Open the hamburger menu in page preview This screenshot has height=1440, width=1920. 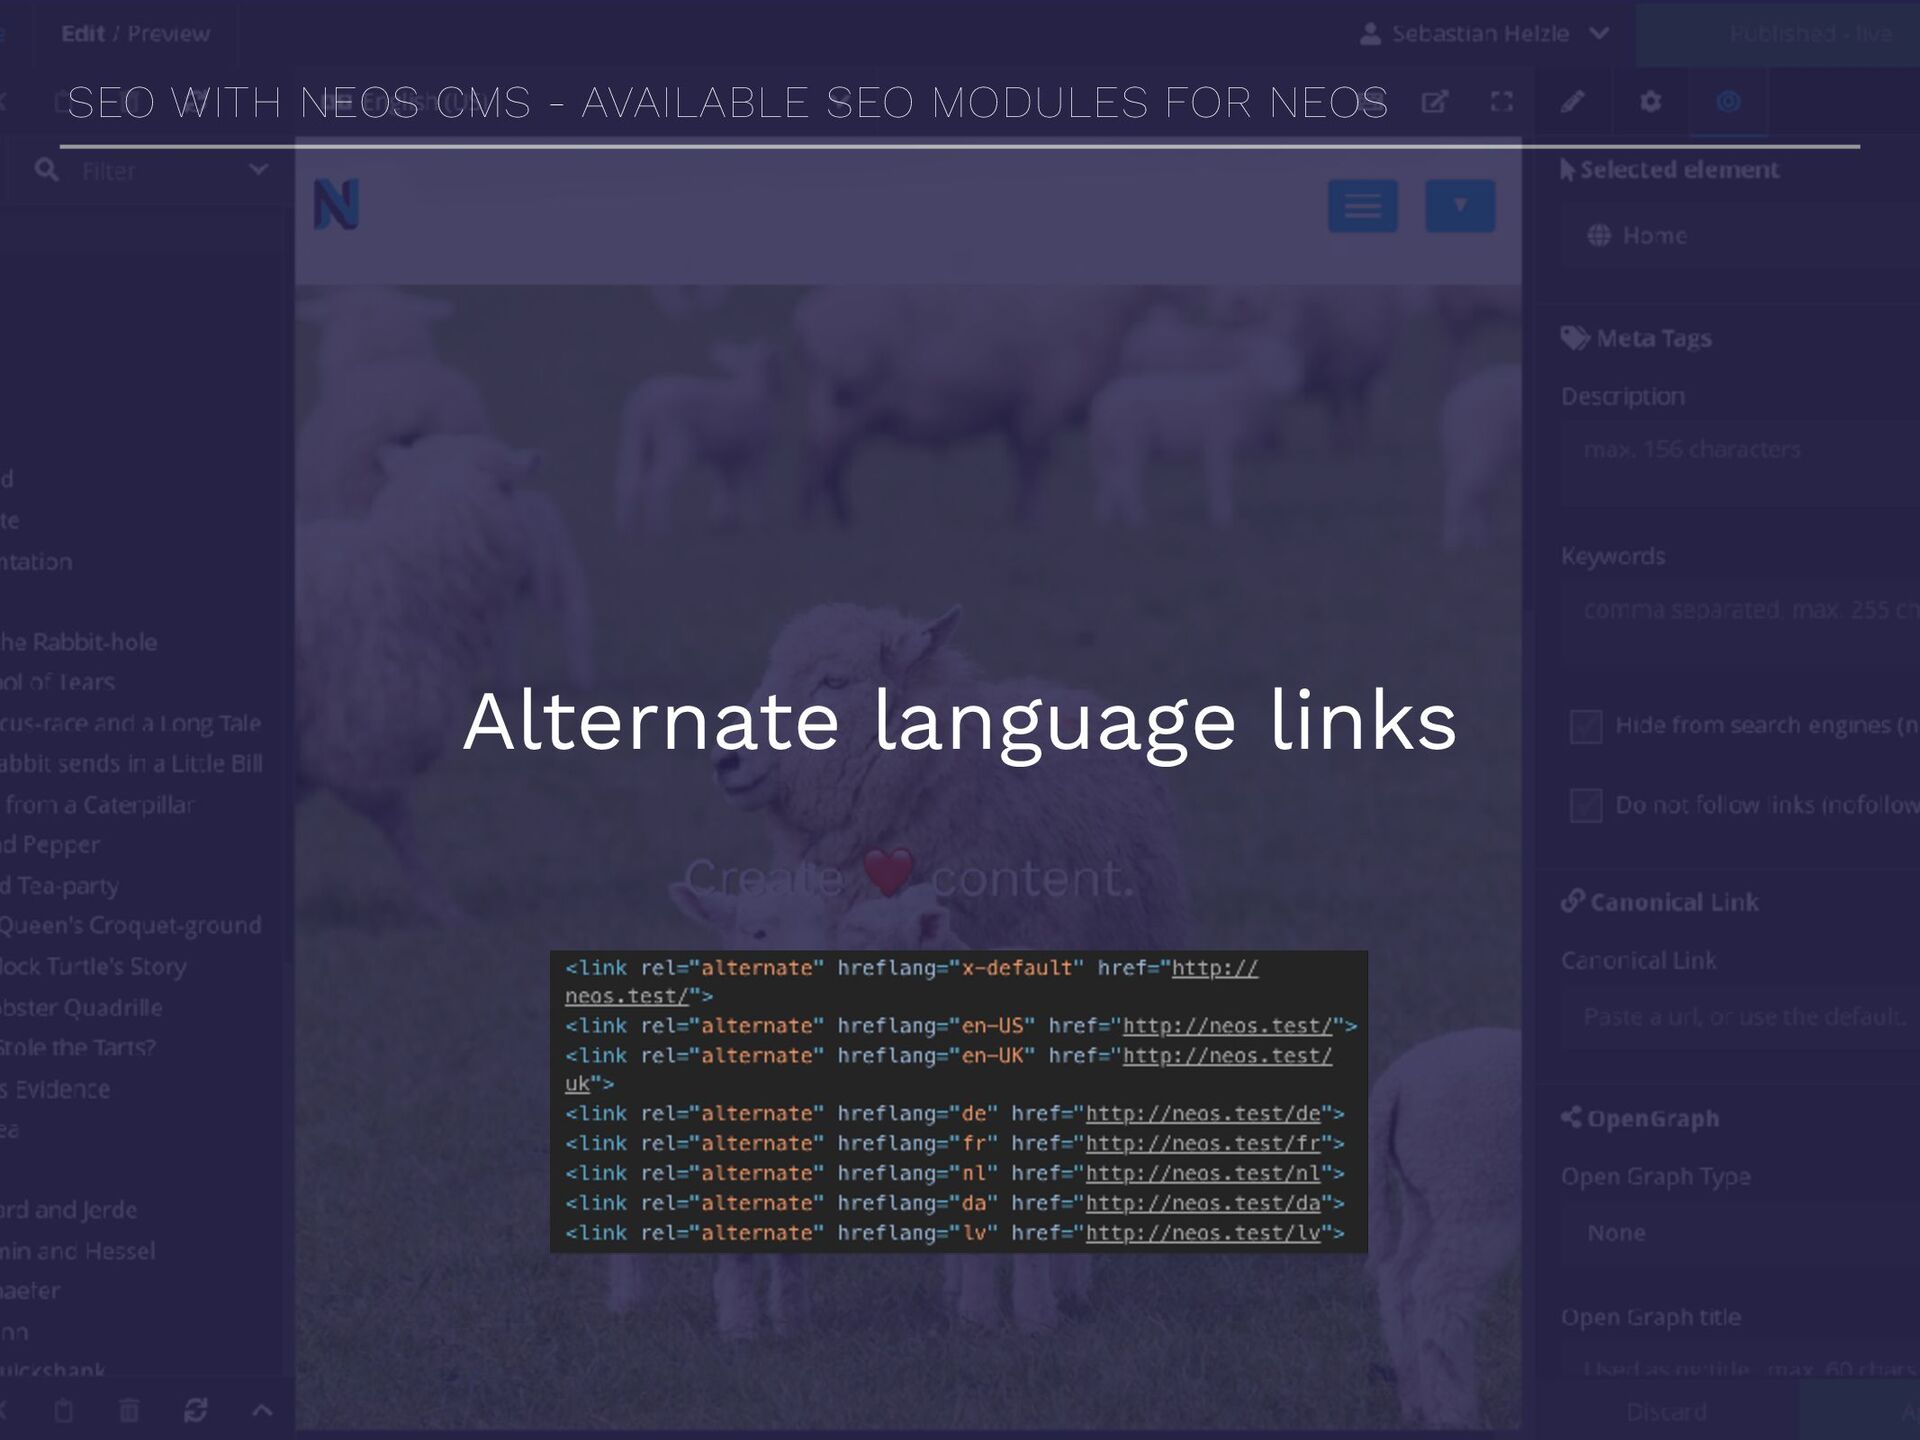[1363, 206]
